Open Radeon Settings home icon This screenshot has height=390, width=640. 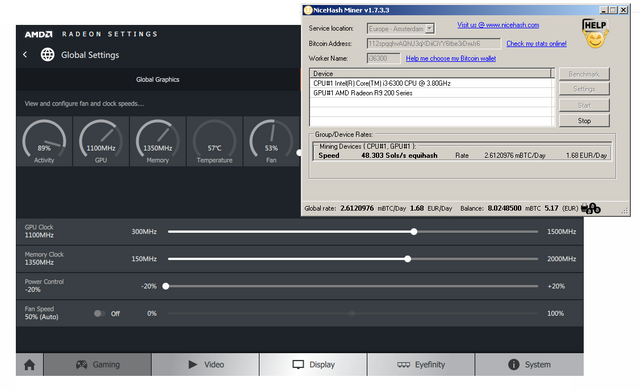pos(29,364)
